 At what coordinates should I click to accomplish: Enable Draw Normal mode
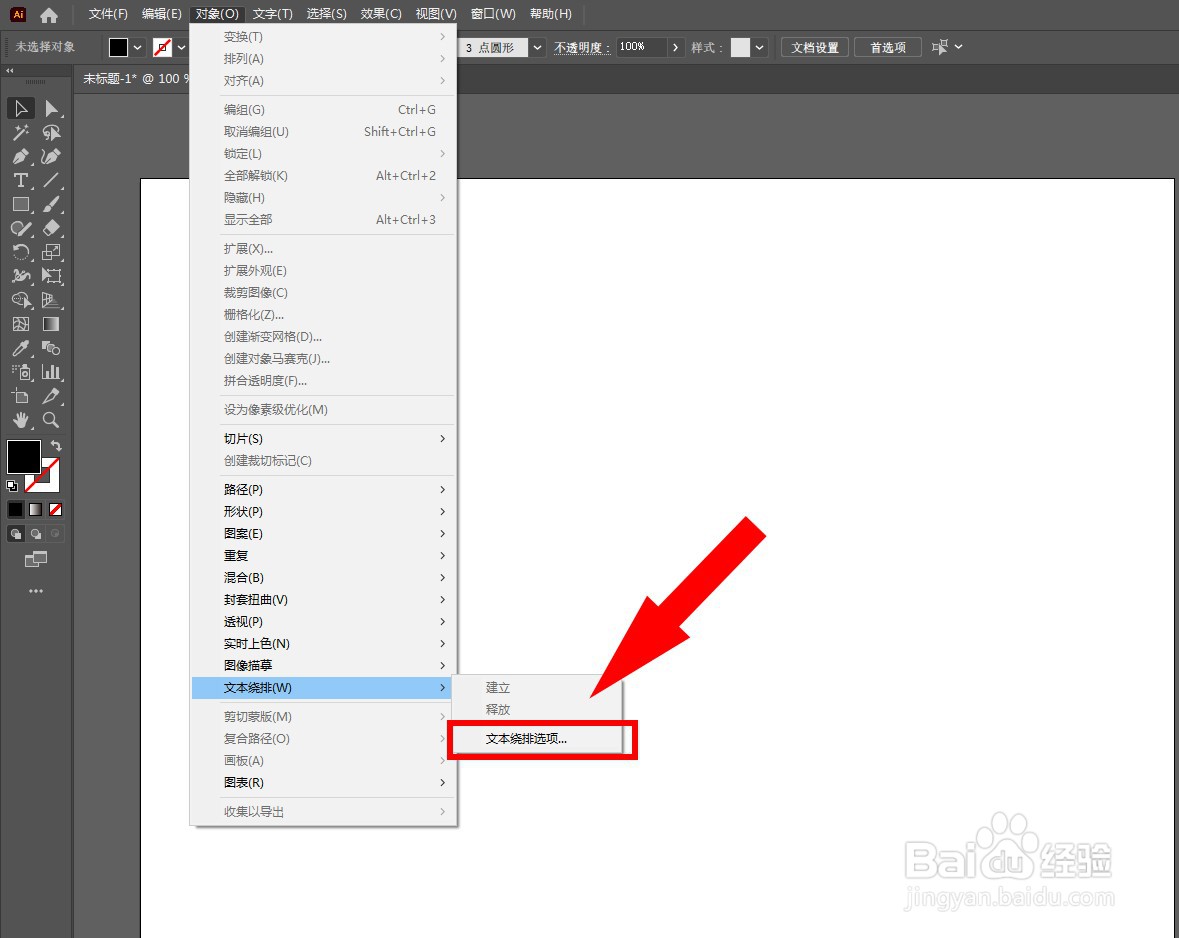16,533
